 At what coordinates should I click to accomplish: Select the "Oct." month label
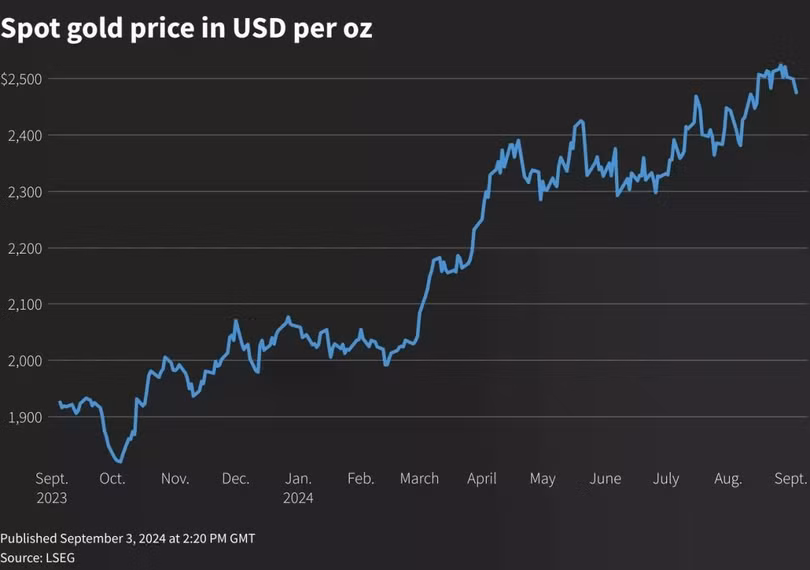pyautogui.click(x=112, y=479)
